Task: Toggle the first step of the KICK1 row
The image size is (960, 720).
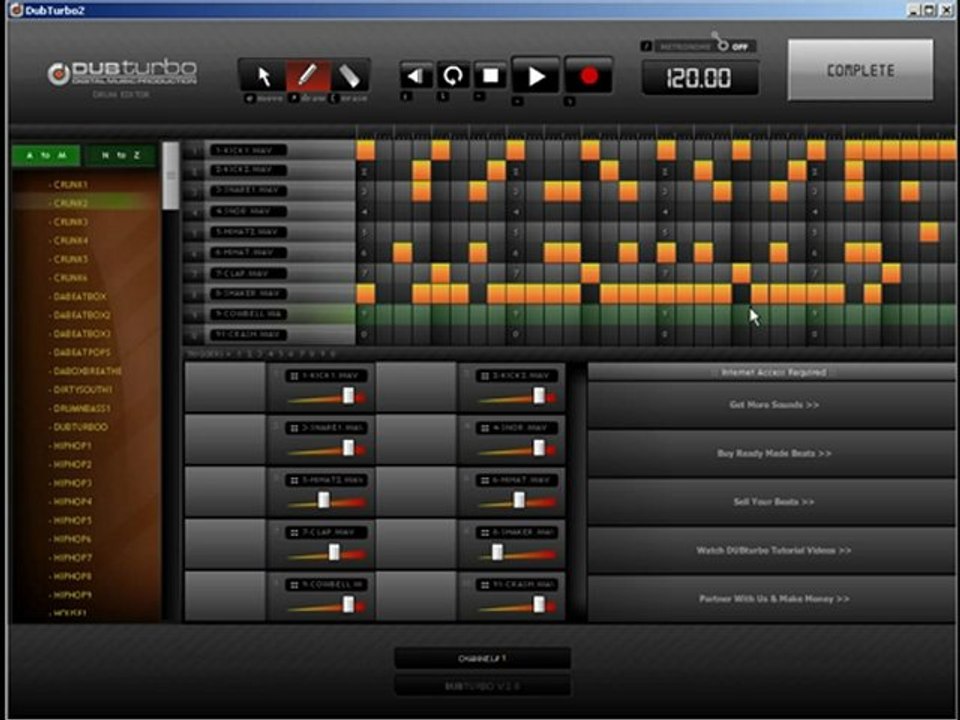Action: (x=366, y=150)
